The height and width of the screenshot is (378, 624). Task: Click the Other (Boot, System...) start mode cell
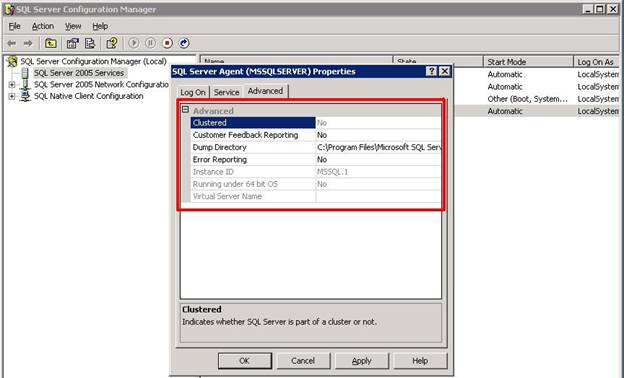[528, 99]
